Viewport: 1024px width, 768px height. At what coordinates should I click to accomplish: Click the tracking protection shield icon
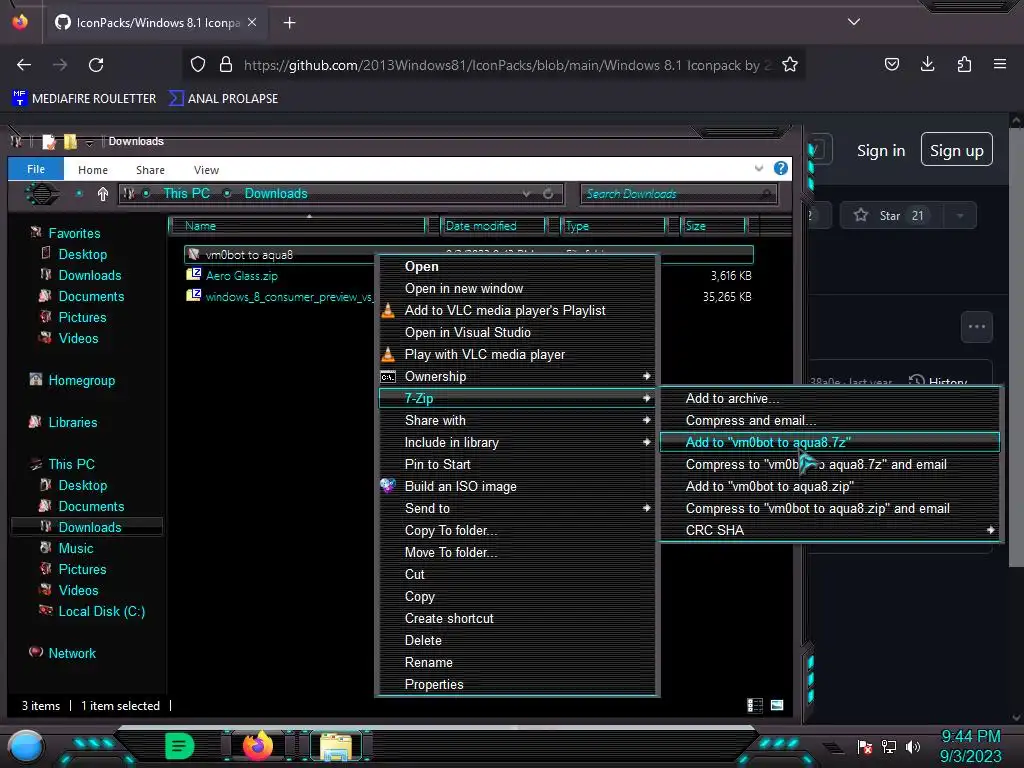pos(198,64)
